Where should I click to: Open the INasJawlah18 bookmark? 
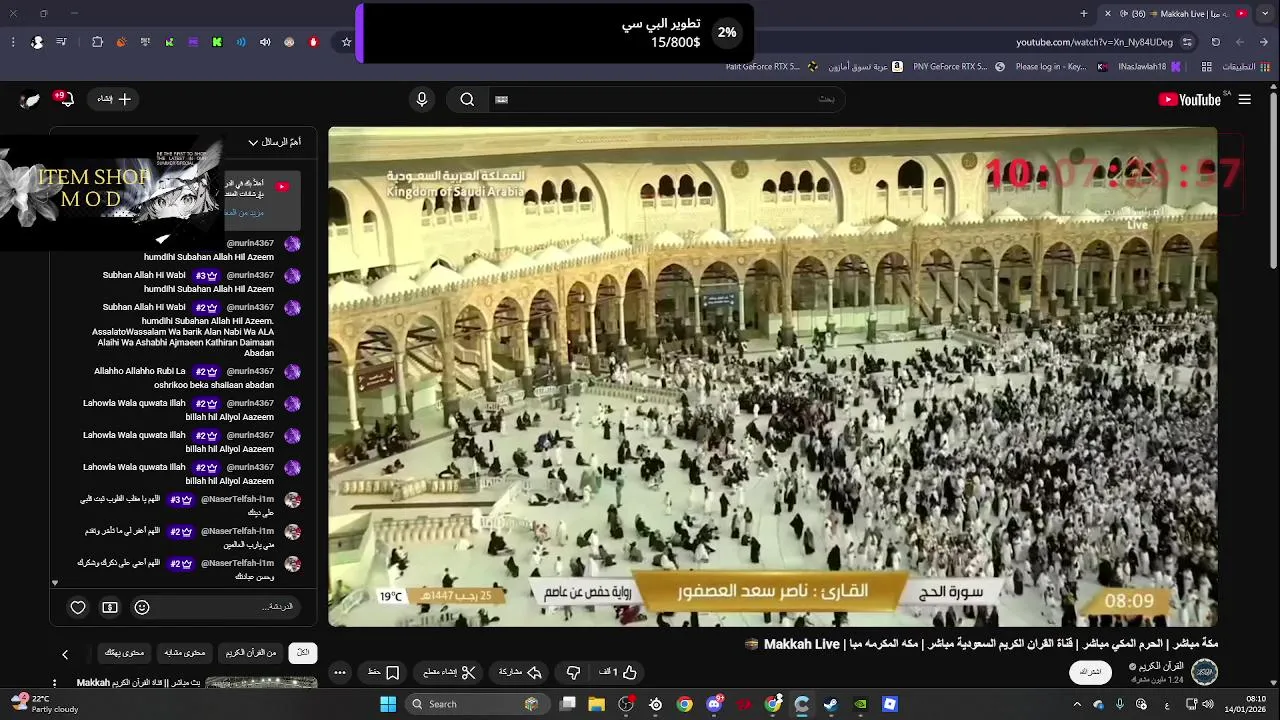pos(1149,67)
